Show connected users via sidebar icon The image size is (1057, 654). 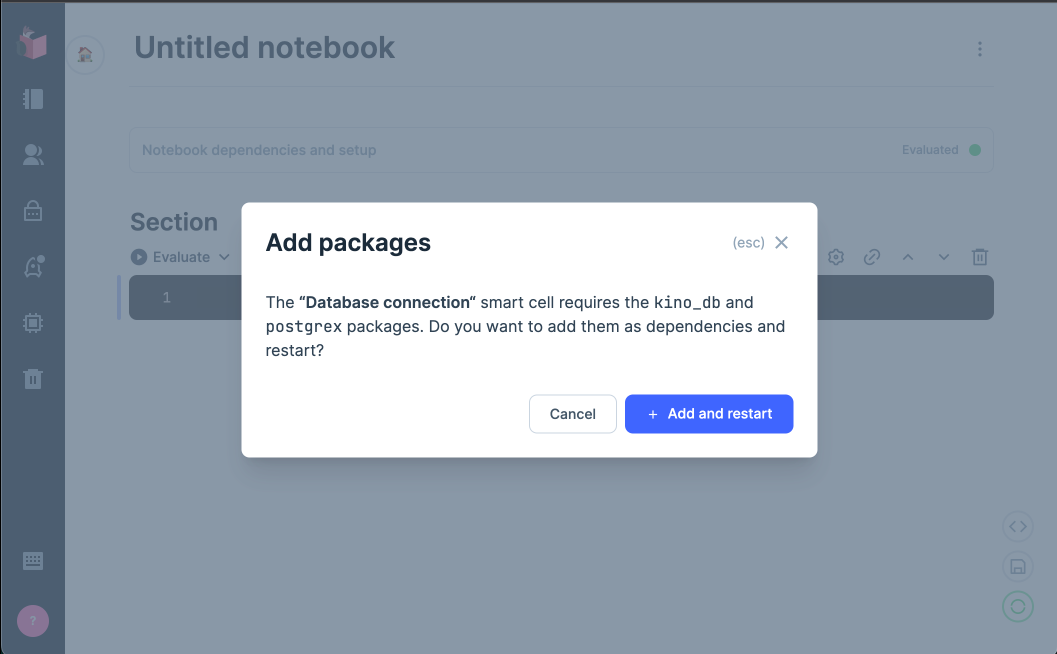coord(33,155)
